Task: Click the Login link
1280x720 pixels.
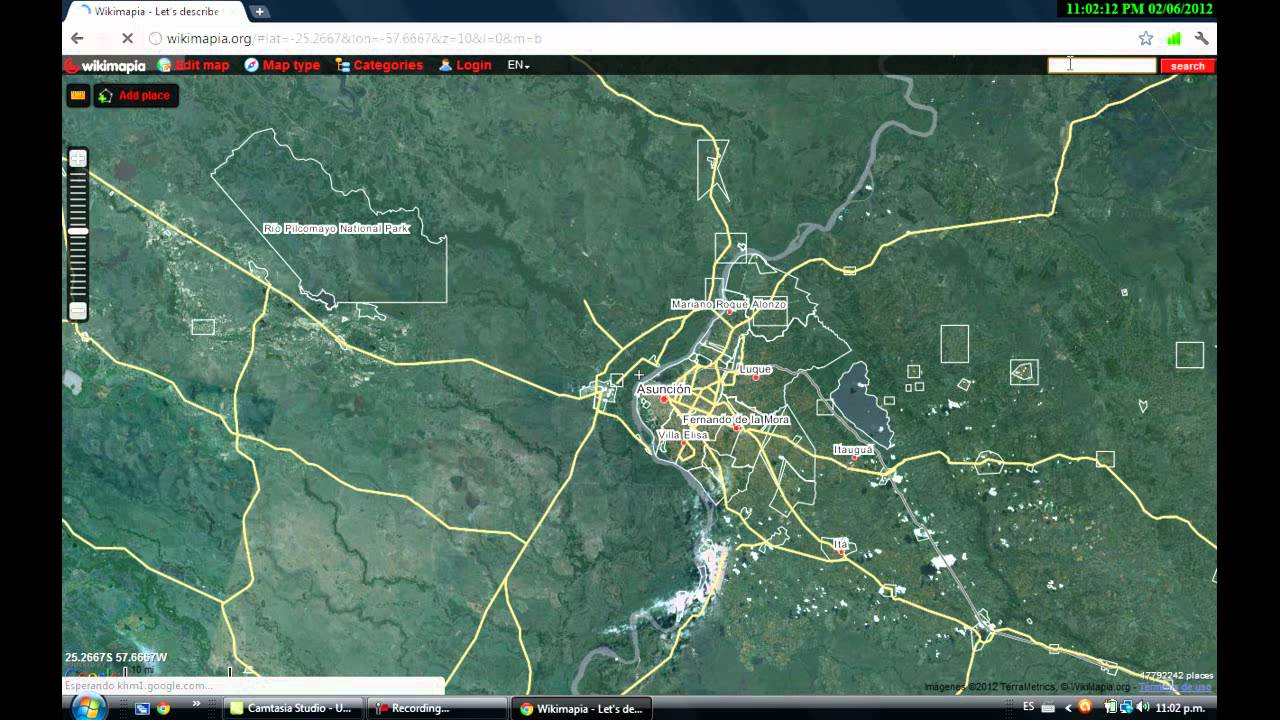Action: [465, 65]
